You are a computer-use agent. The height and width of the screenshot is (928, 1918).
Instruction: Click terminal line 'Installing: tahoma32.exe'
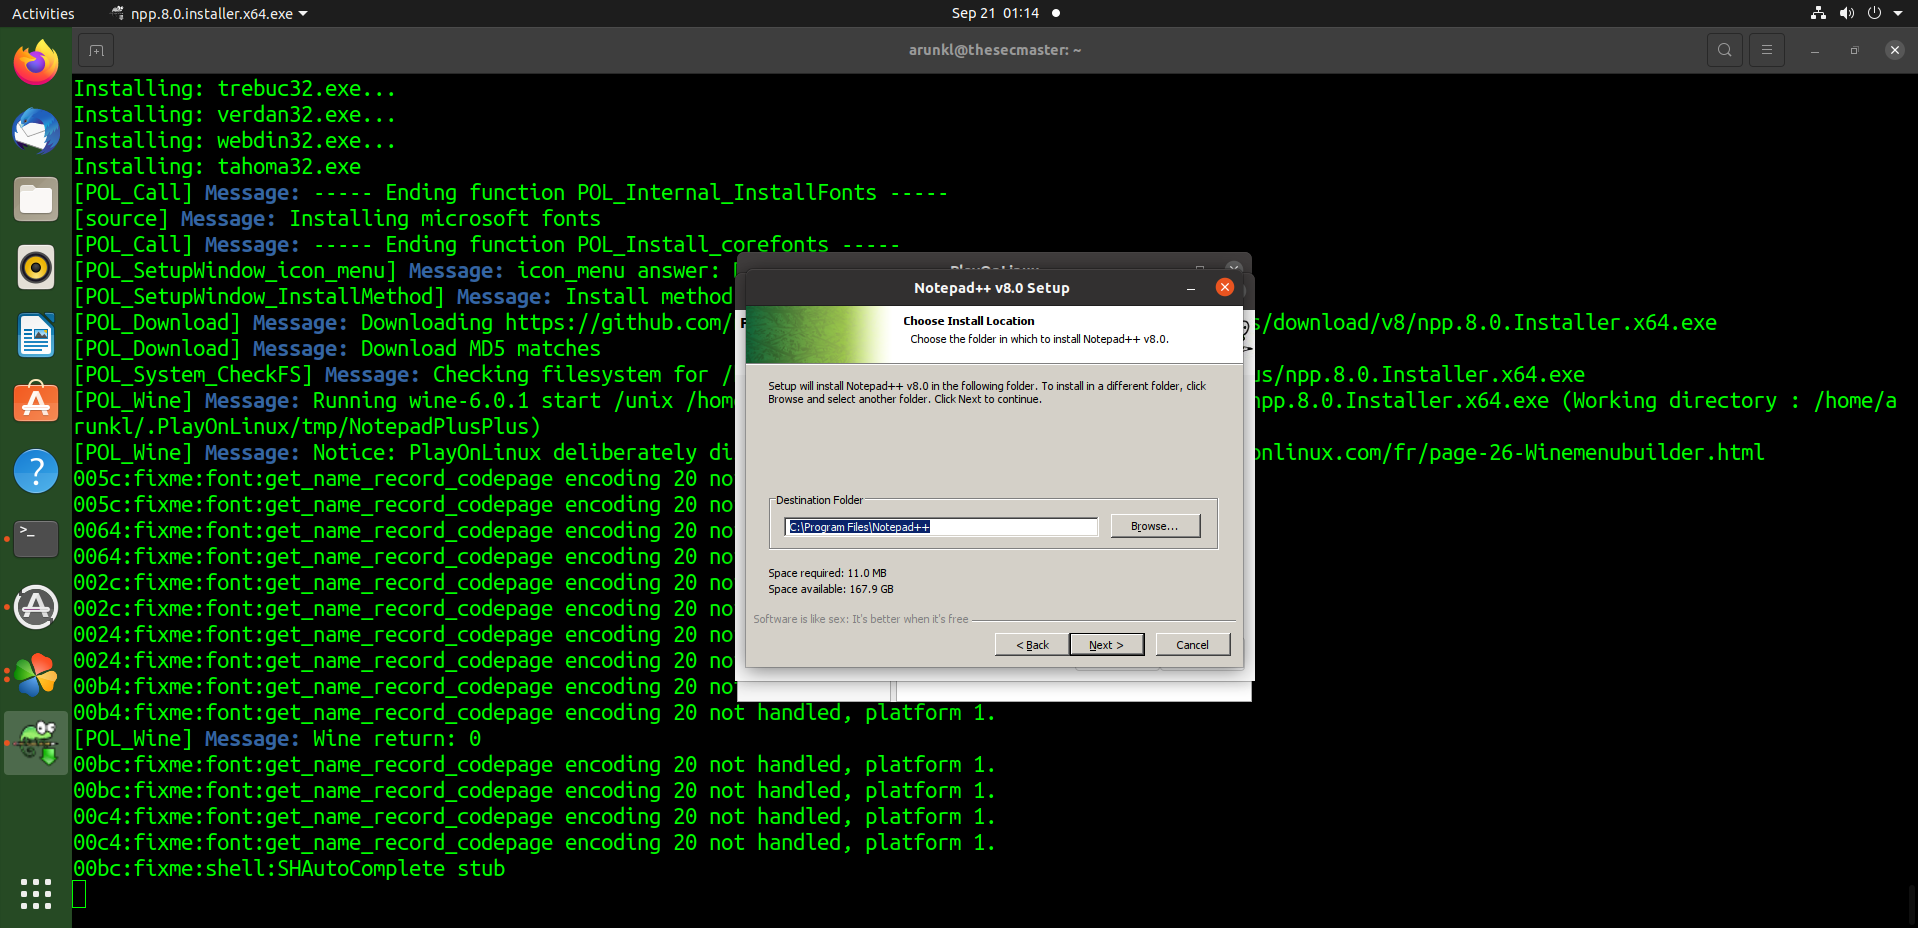(217, 167)
